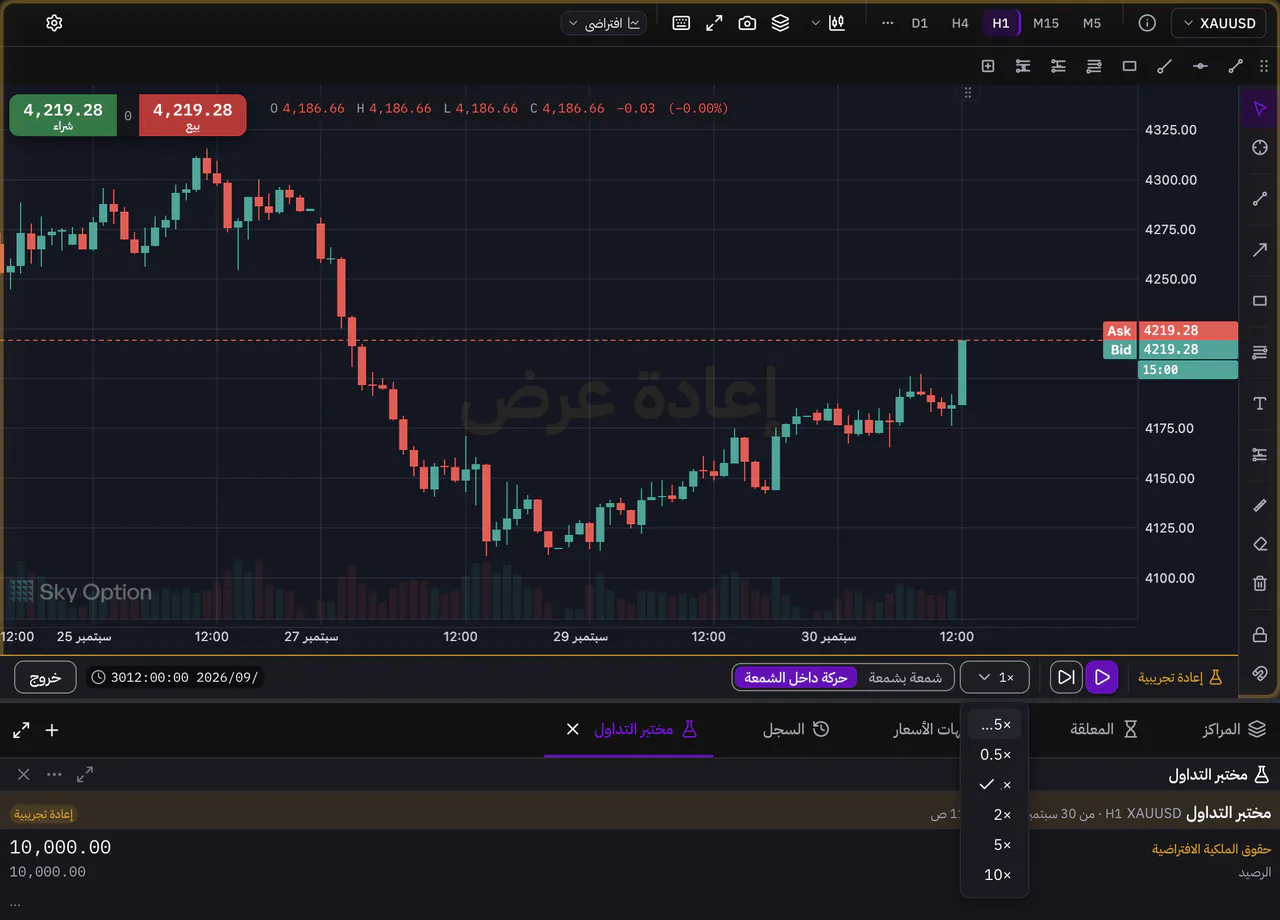Open the settings gear icon
1280x920 pixels.
(x=54, y=23)
